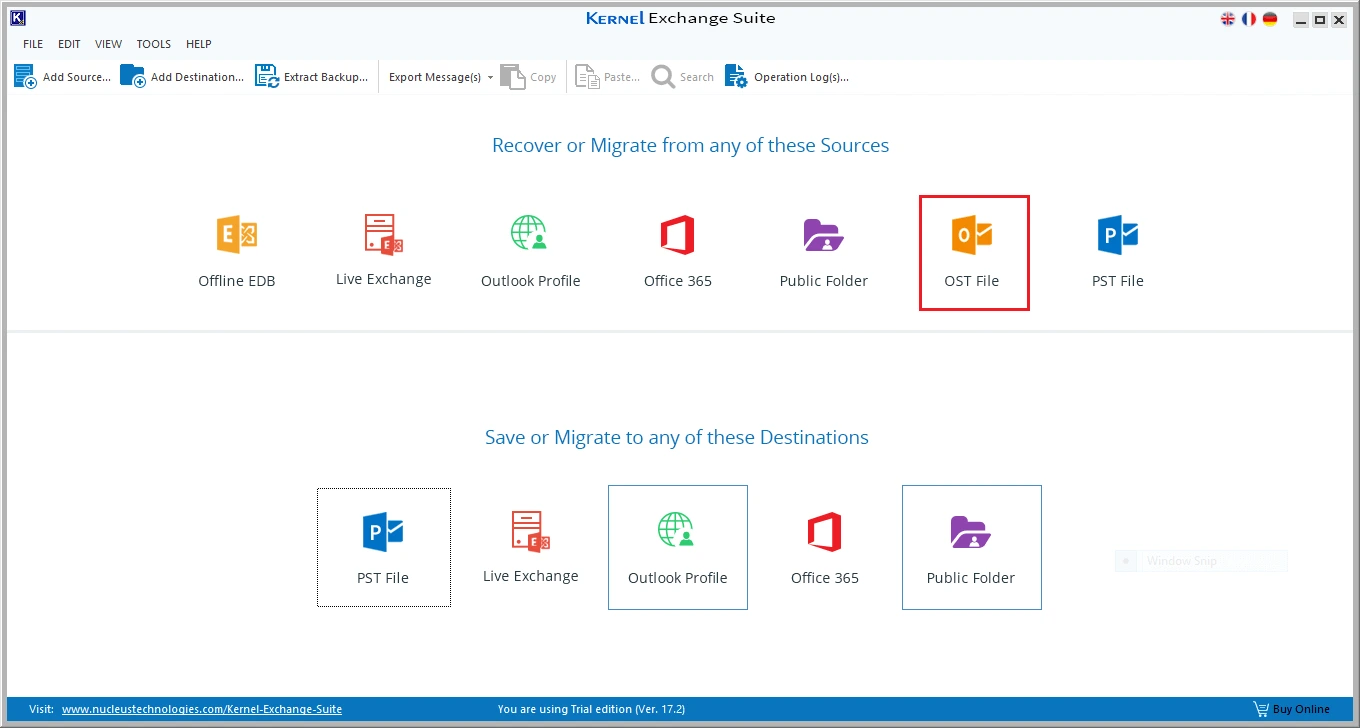The width and height of the screenshot is (1360, 728).
Task: Open the HELP menu
Action: coord(199,44)
